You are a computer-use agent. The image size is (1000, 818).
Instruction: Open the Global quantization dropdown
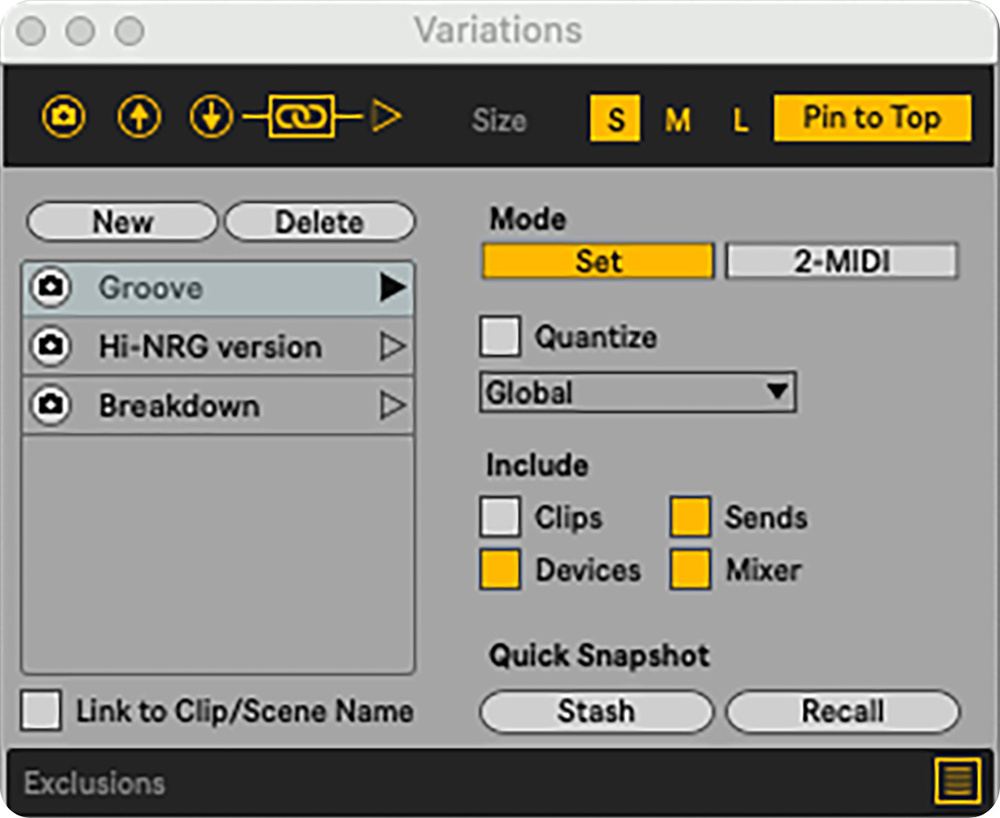pos(637,392)
